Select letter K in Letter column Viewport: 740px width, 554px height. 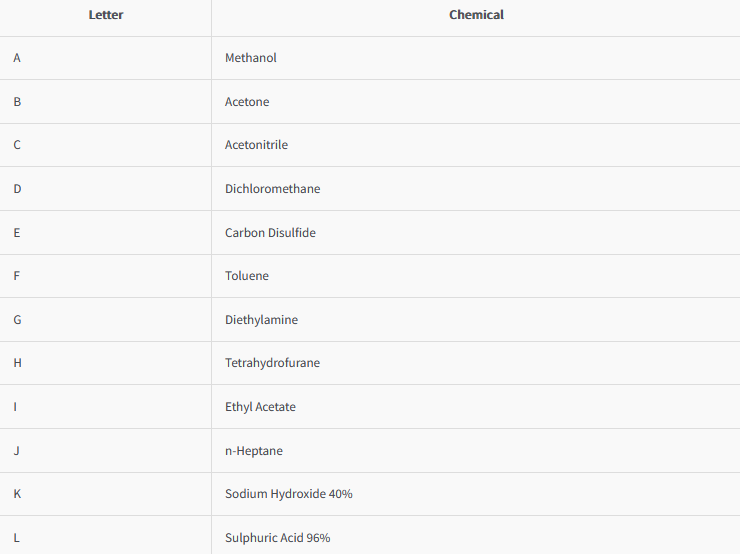pos(17,494)
